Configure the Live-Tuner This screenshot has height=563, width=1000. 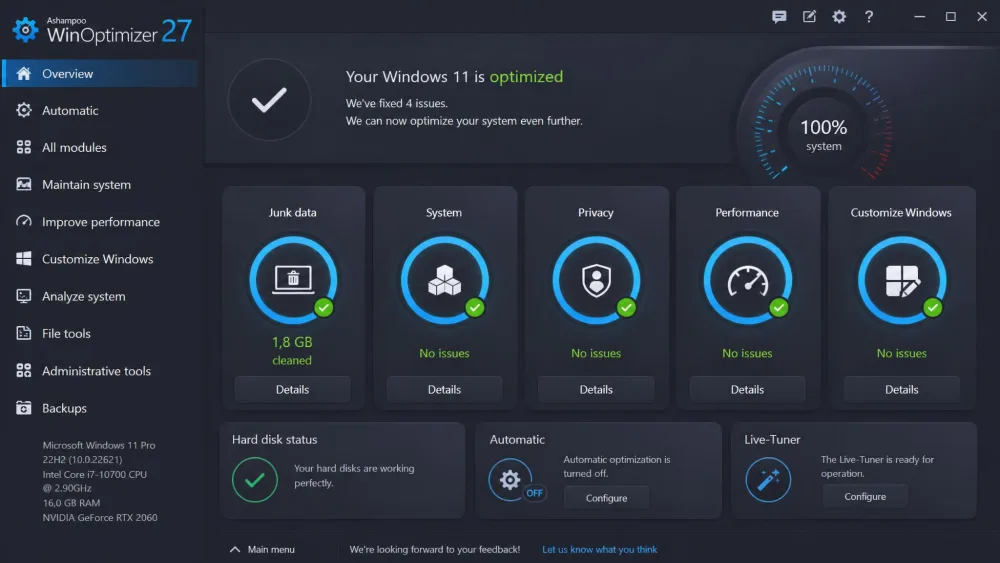click(865, 497)
